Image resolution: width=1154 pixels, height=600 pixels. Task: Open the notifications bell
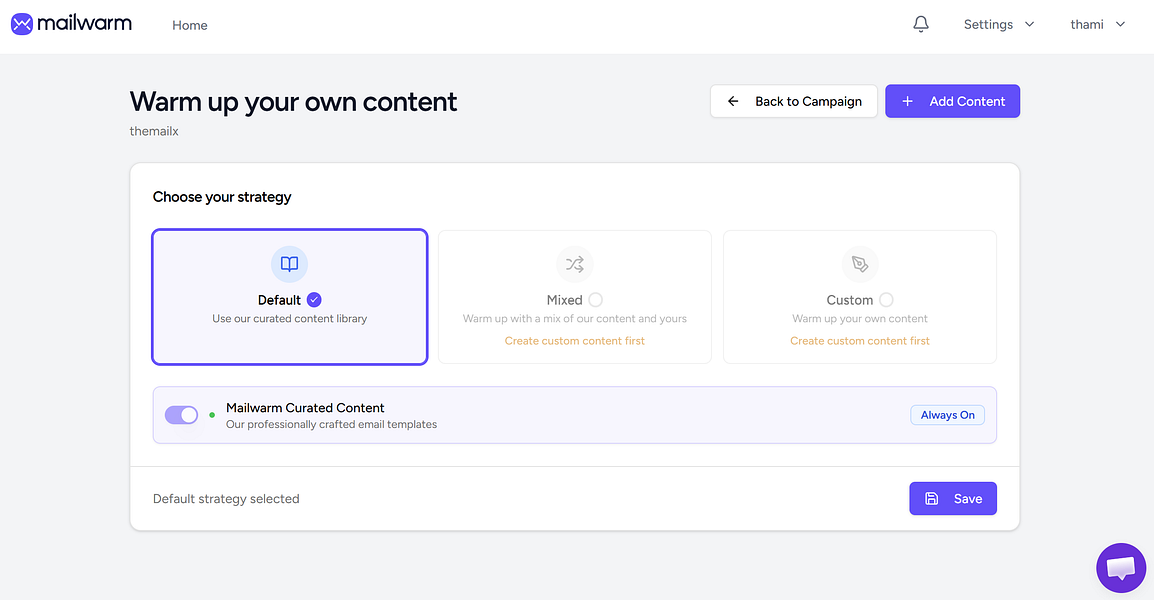coord(921,24)
